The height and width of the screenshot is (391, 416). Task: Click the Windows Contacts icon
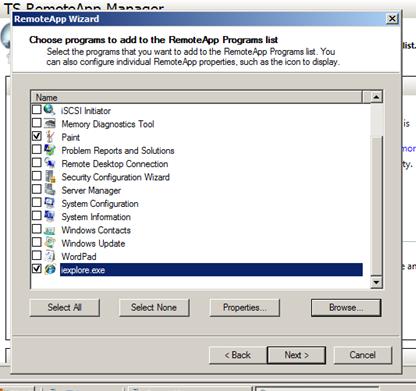[50, 230]
